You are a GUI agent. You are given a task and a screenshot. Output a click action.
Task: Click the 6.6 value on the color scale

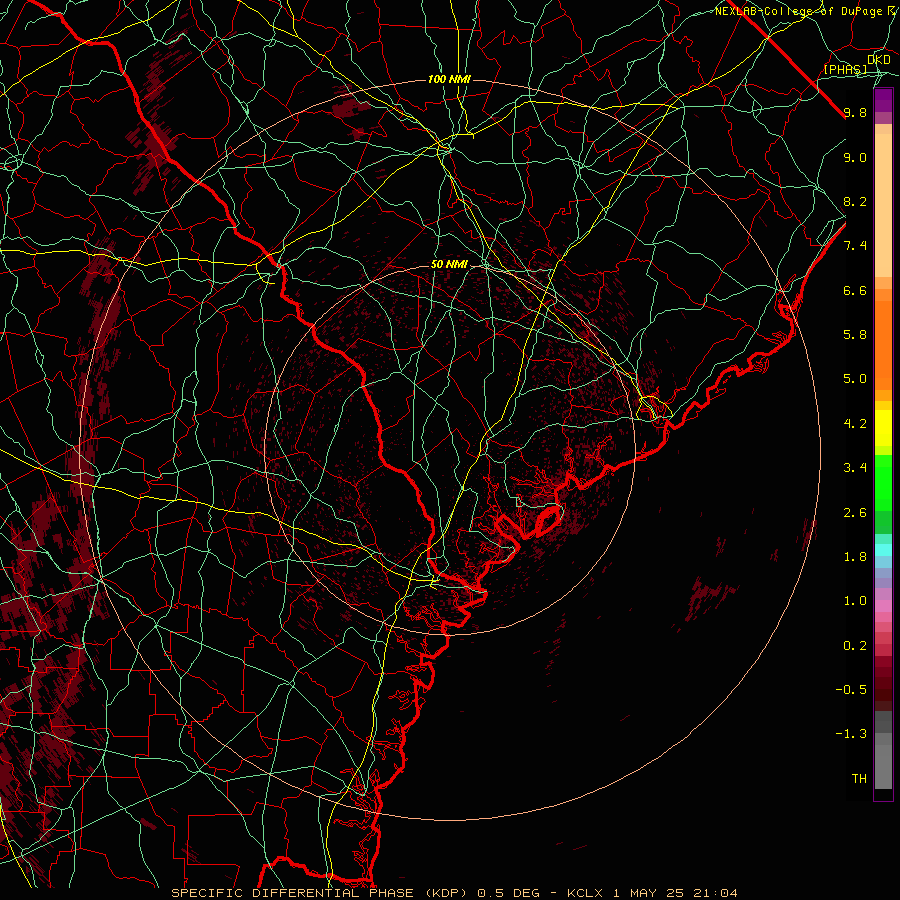[x=855, y=290]
